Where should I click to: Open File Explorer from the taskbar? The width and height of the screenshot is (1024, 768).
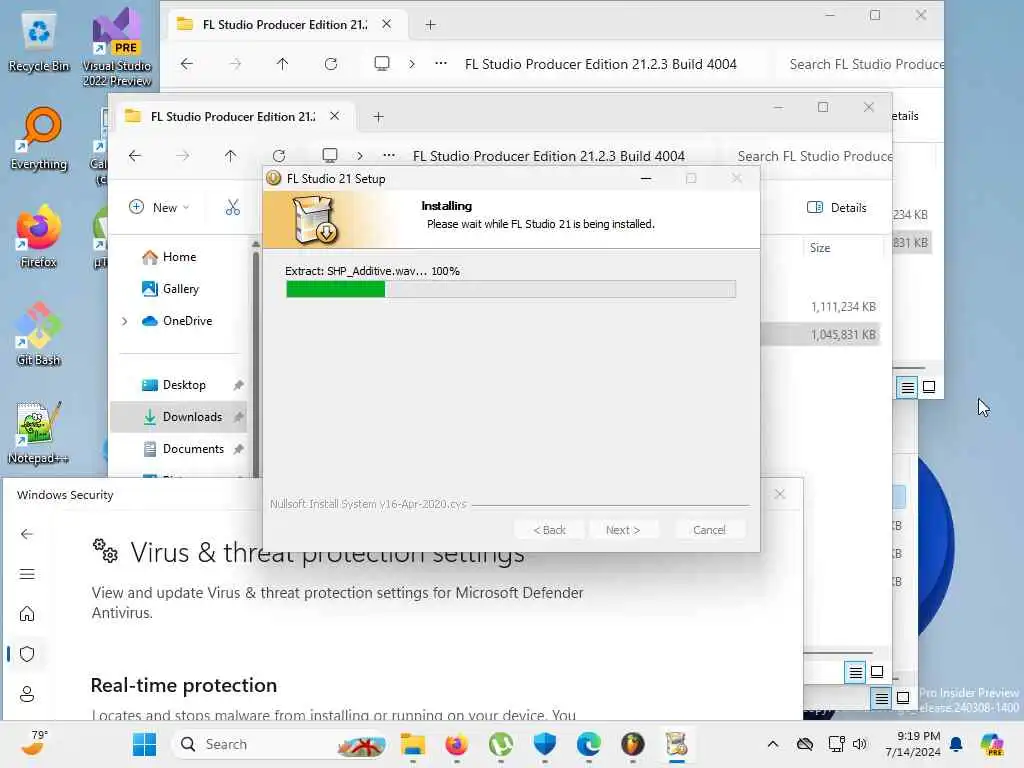click(x=413, y=744)
